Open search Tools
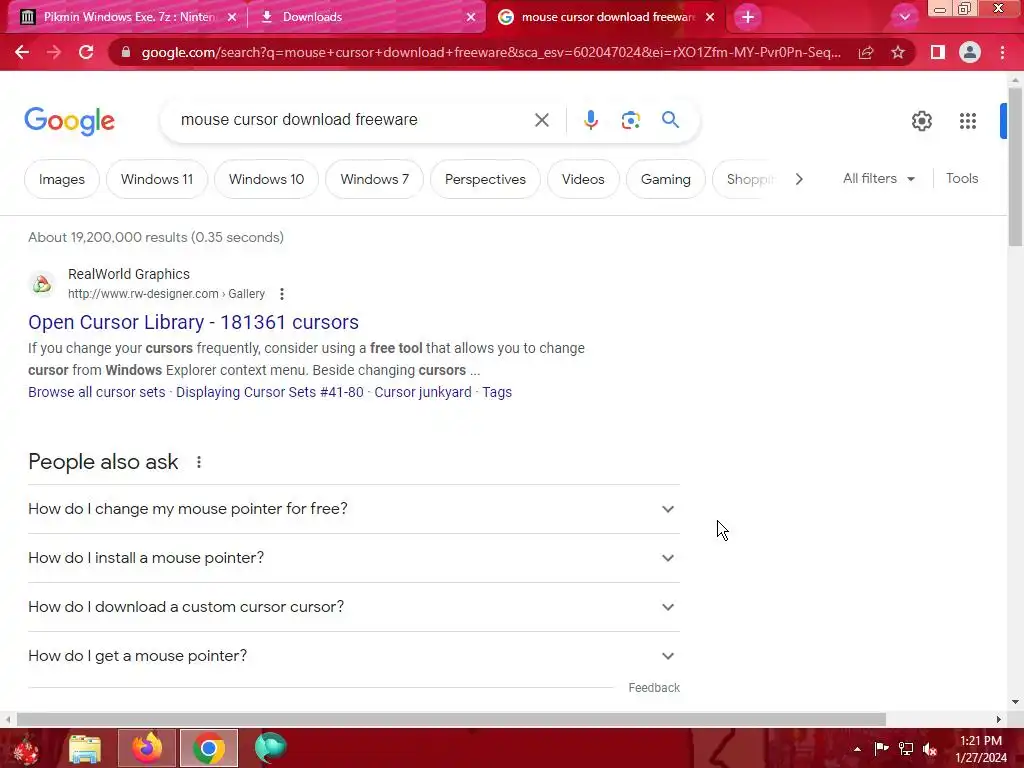Screen dimensions: 1024x768 (962, 178)
